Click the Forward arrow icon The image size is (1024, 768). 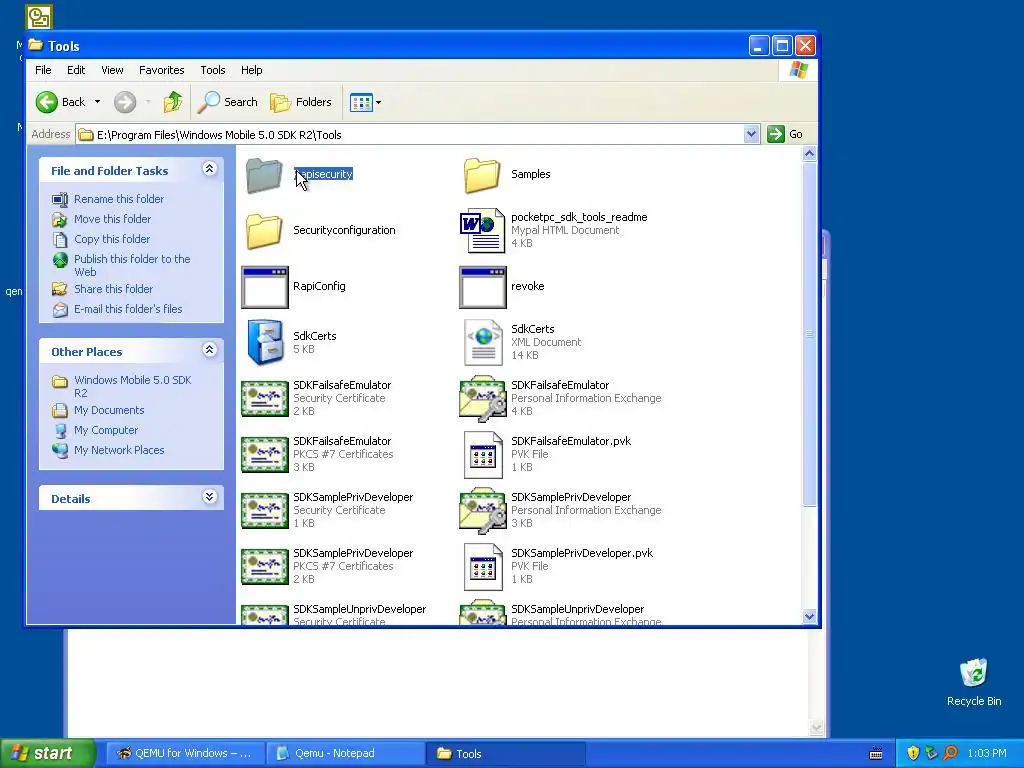point(125,102)
